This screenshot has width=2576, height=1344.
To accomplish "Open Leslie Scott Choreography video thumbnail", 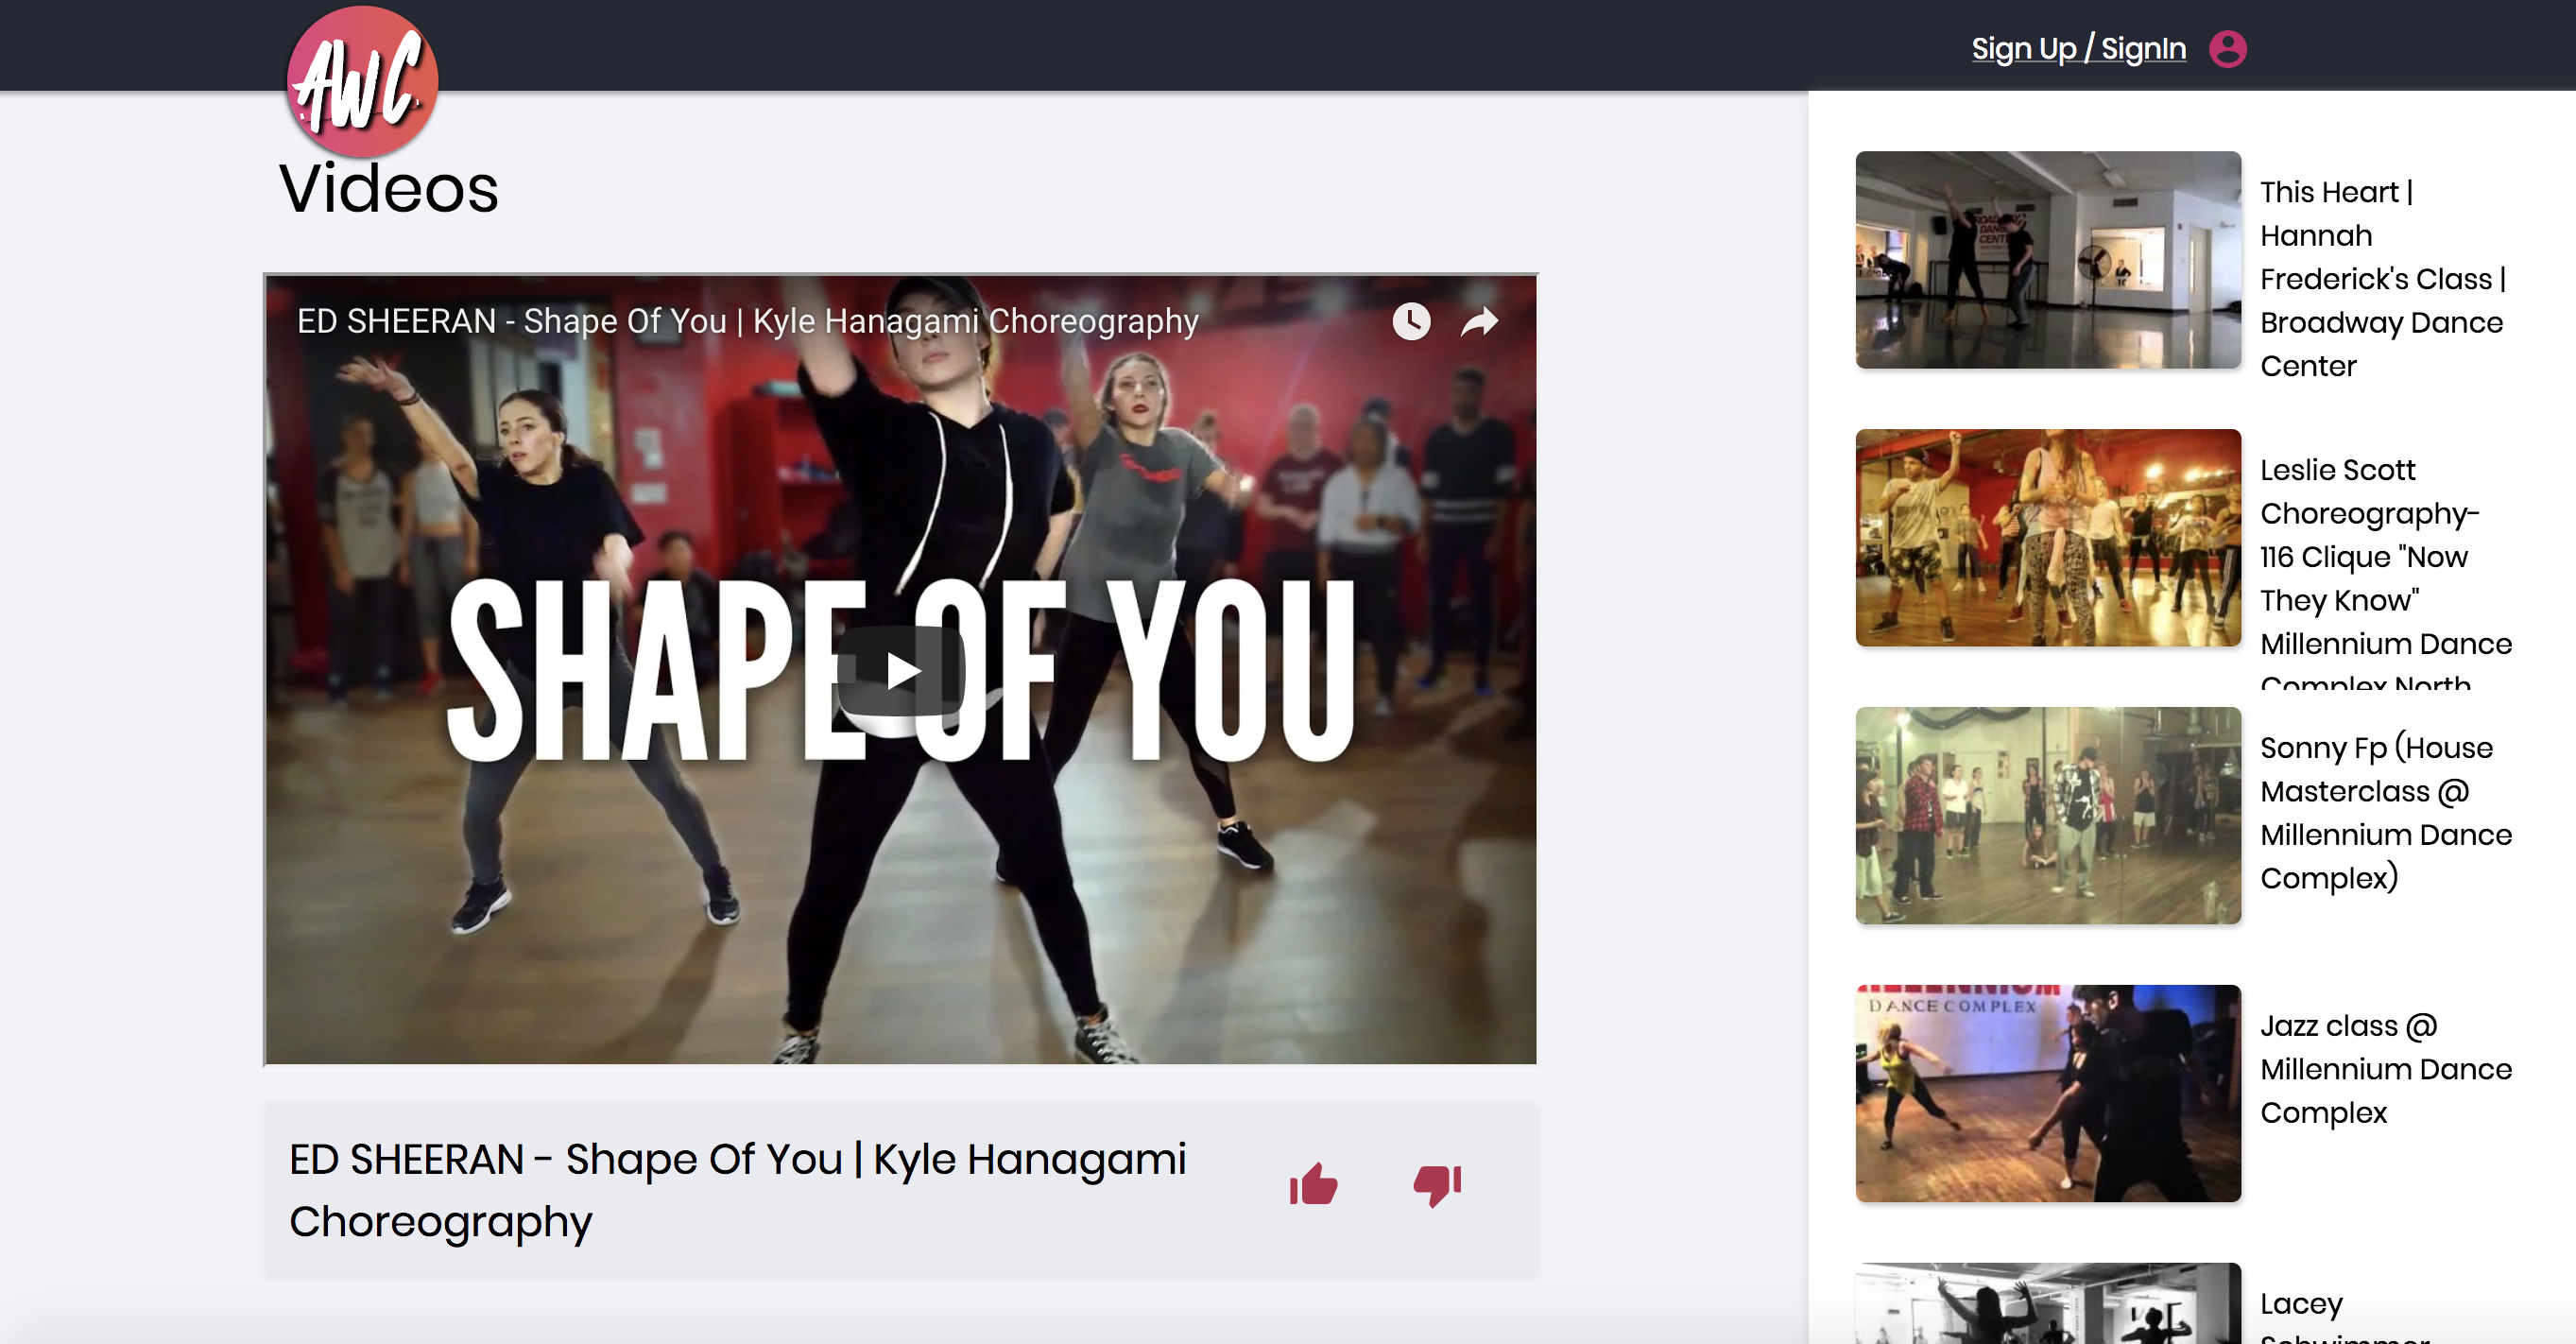I will [2047, 538].
